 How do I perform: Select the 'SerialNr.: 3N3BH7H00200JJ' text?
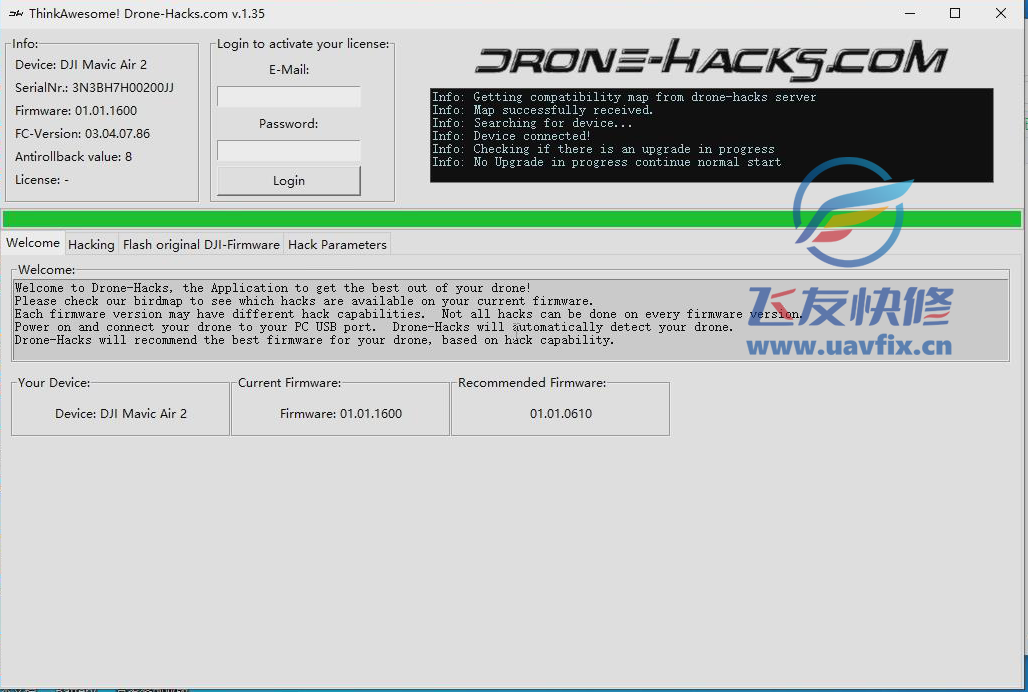[x=94, y=88]
